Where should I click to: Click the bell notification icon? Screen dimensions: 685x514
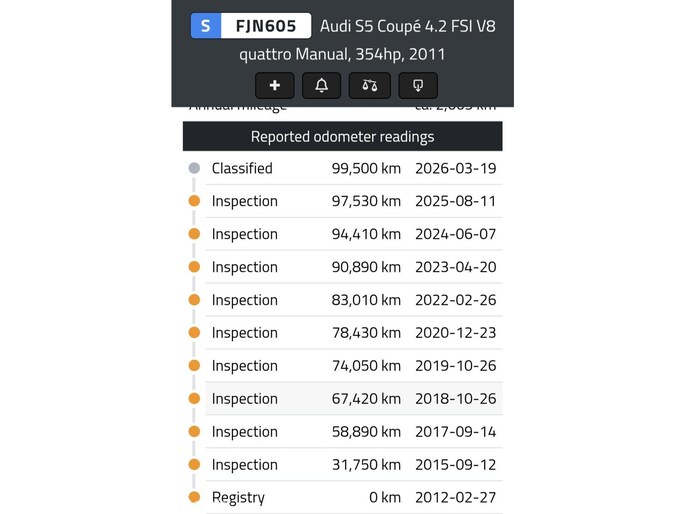click(322, 86)
